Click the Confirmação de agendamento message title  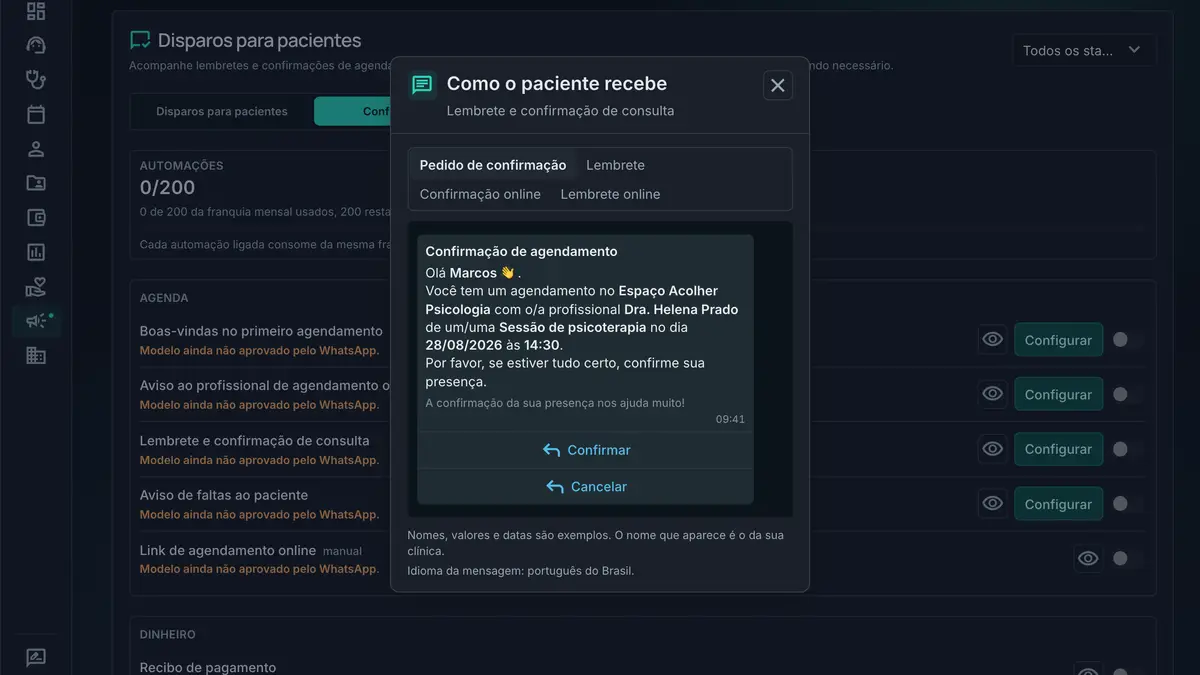pos(521,251)
